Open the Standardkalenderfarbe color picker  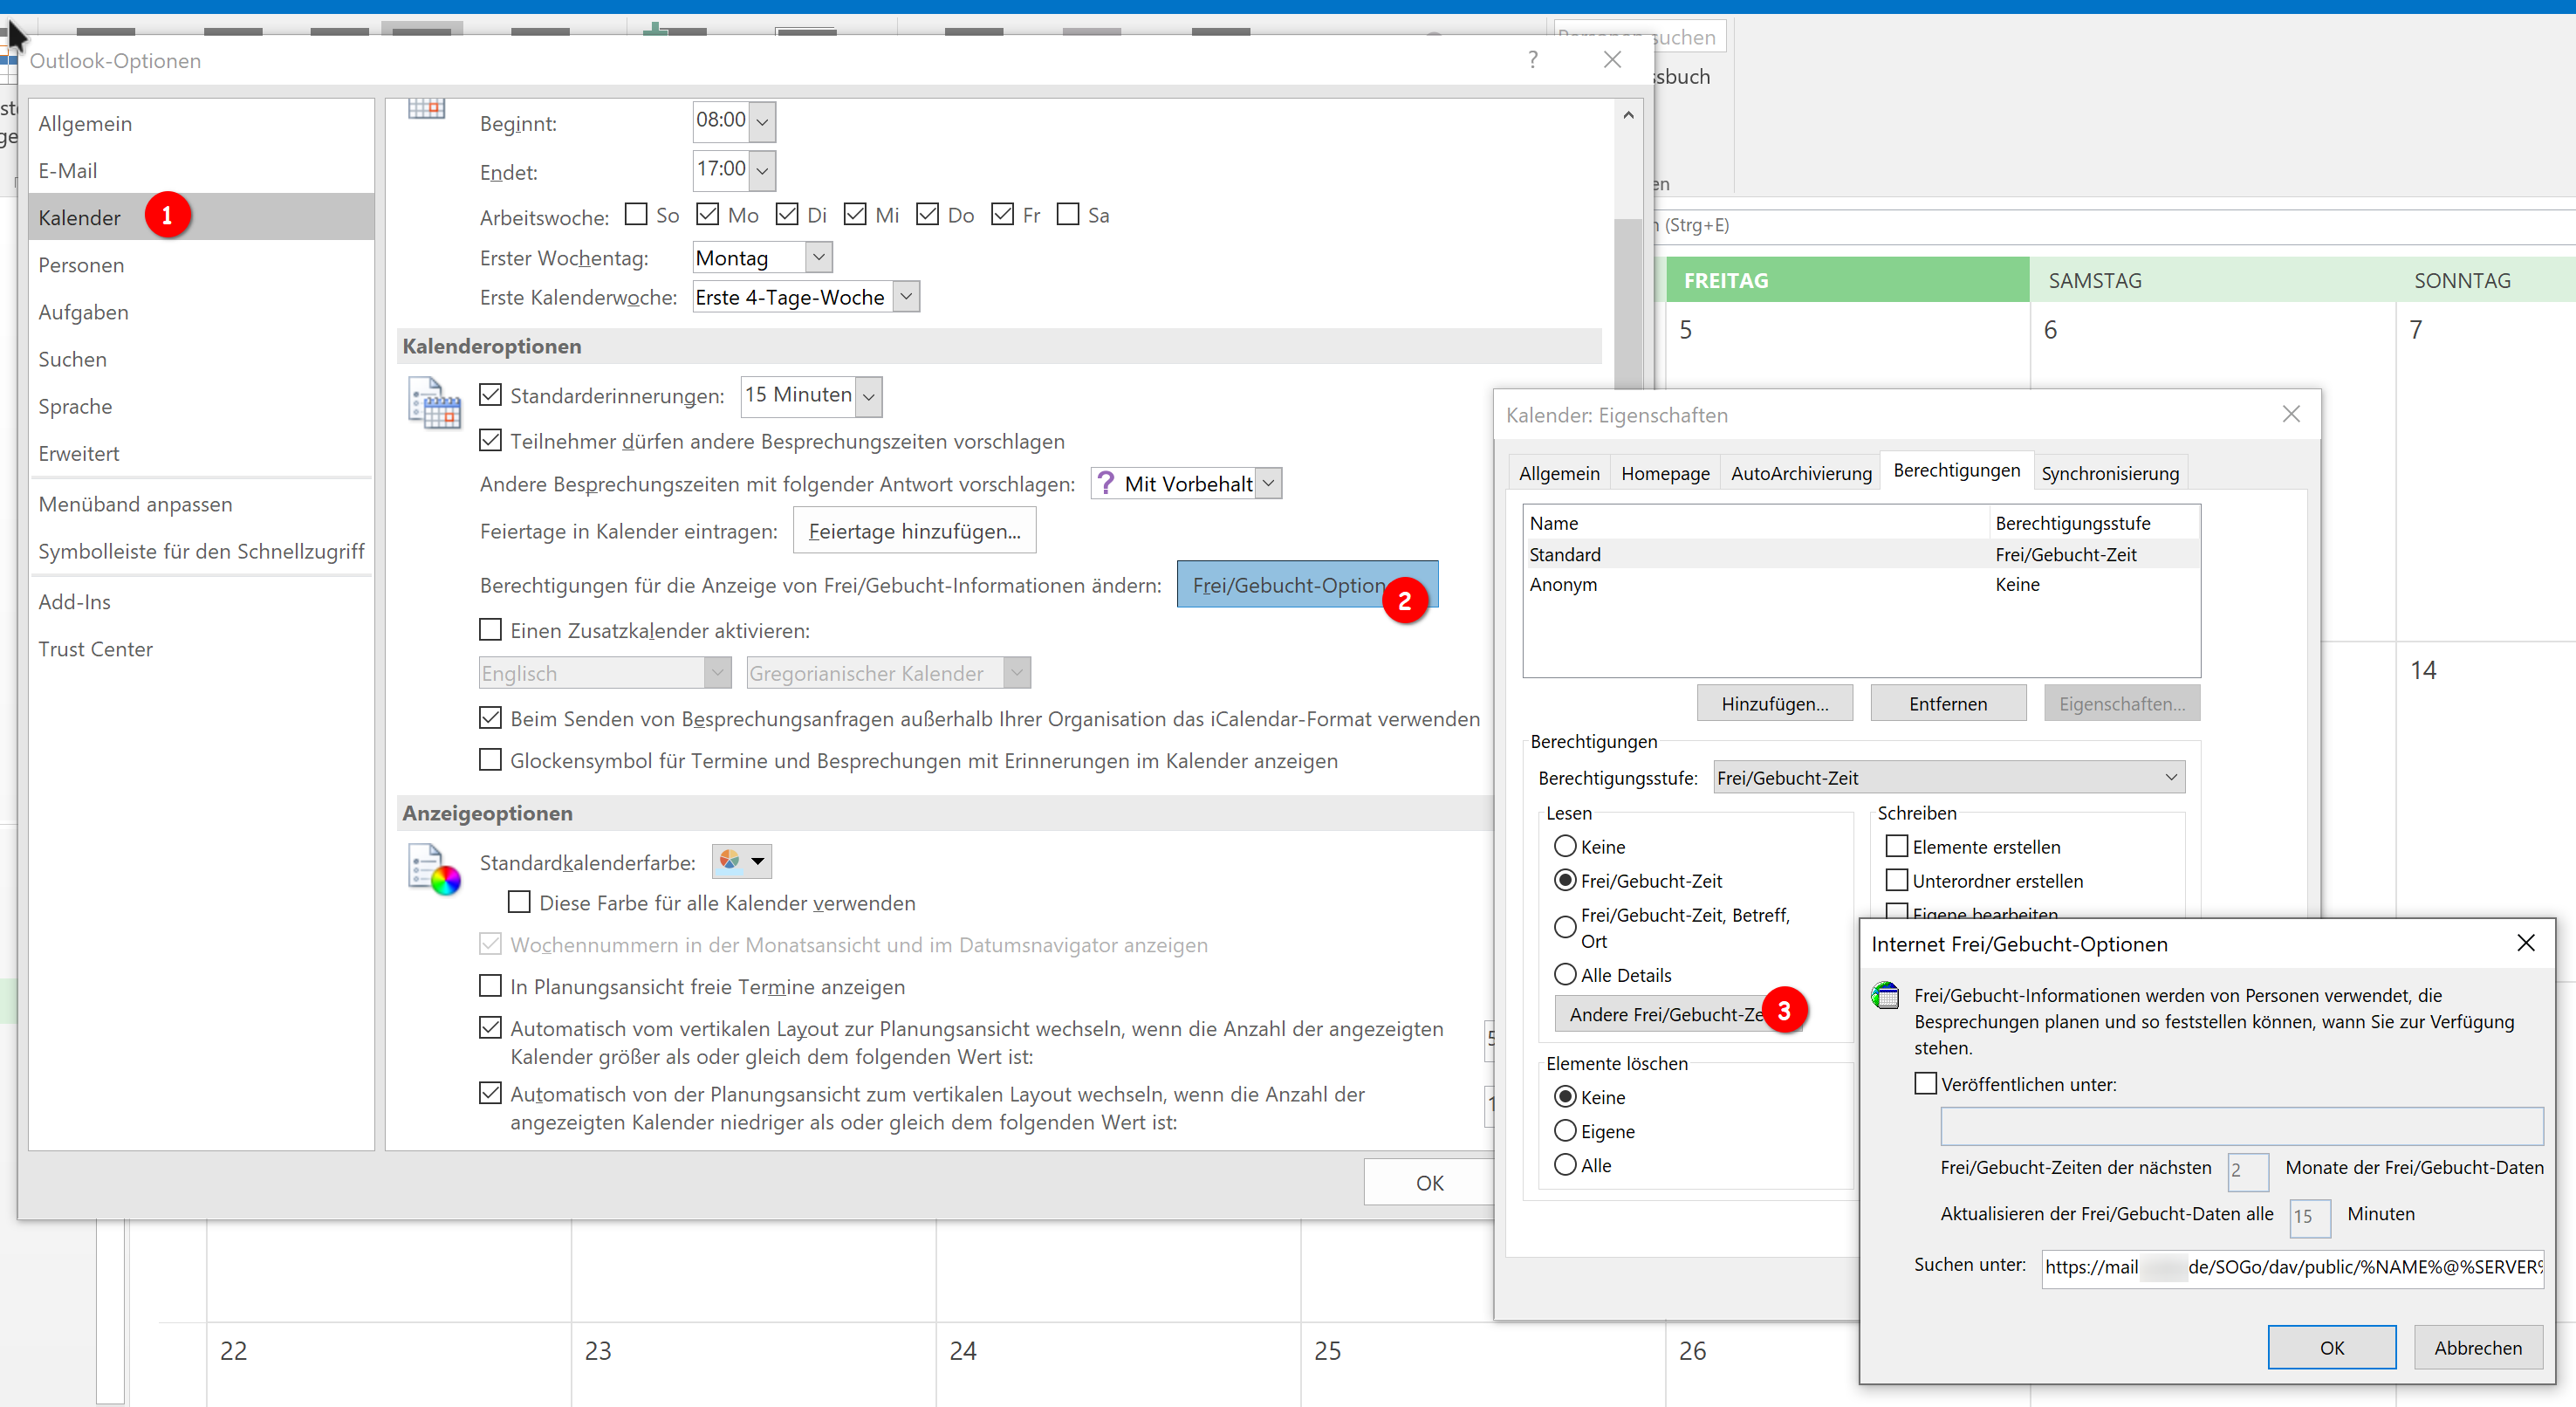(742, 861)
